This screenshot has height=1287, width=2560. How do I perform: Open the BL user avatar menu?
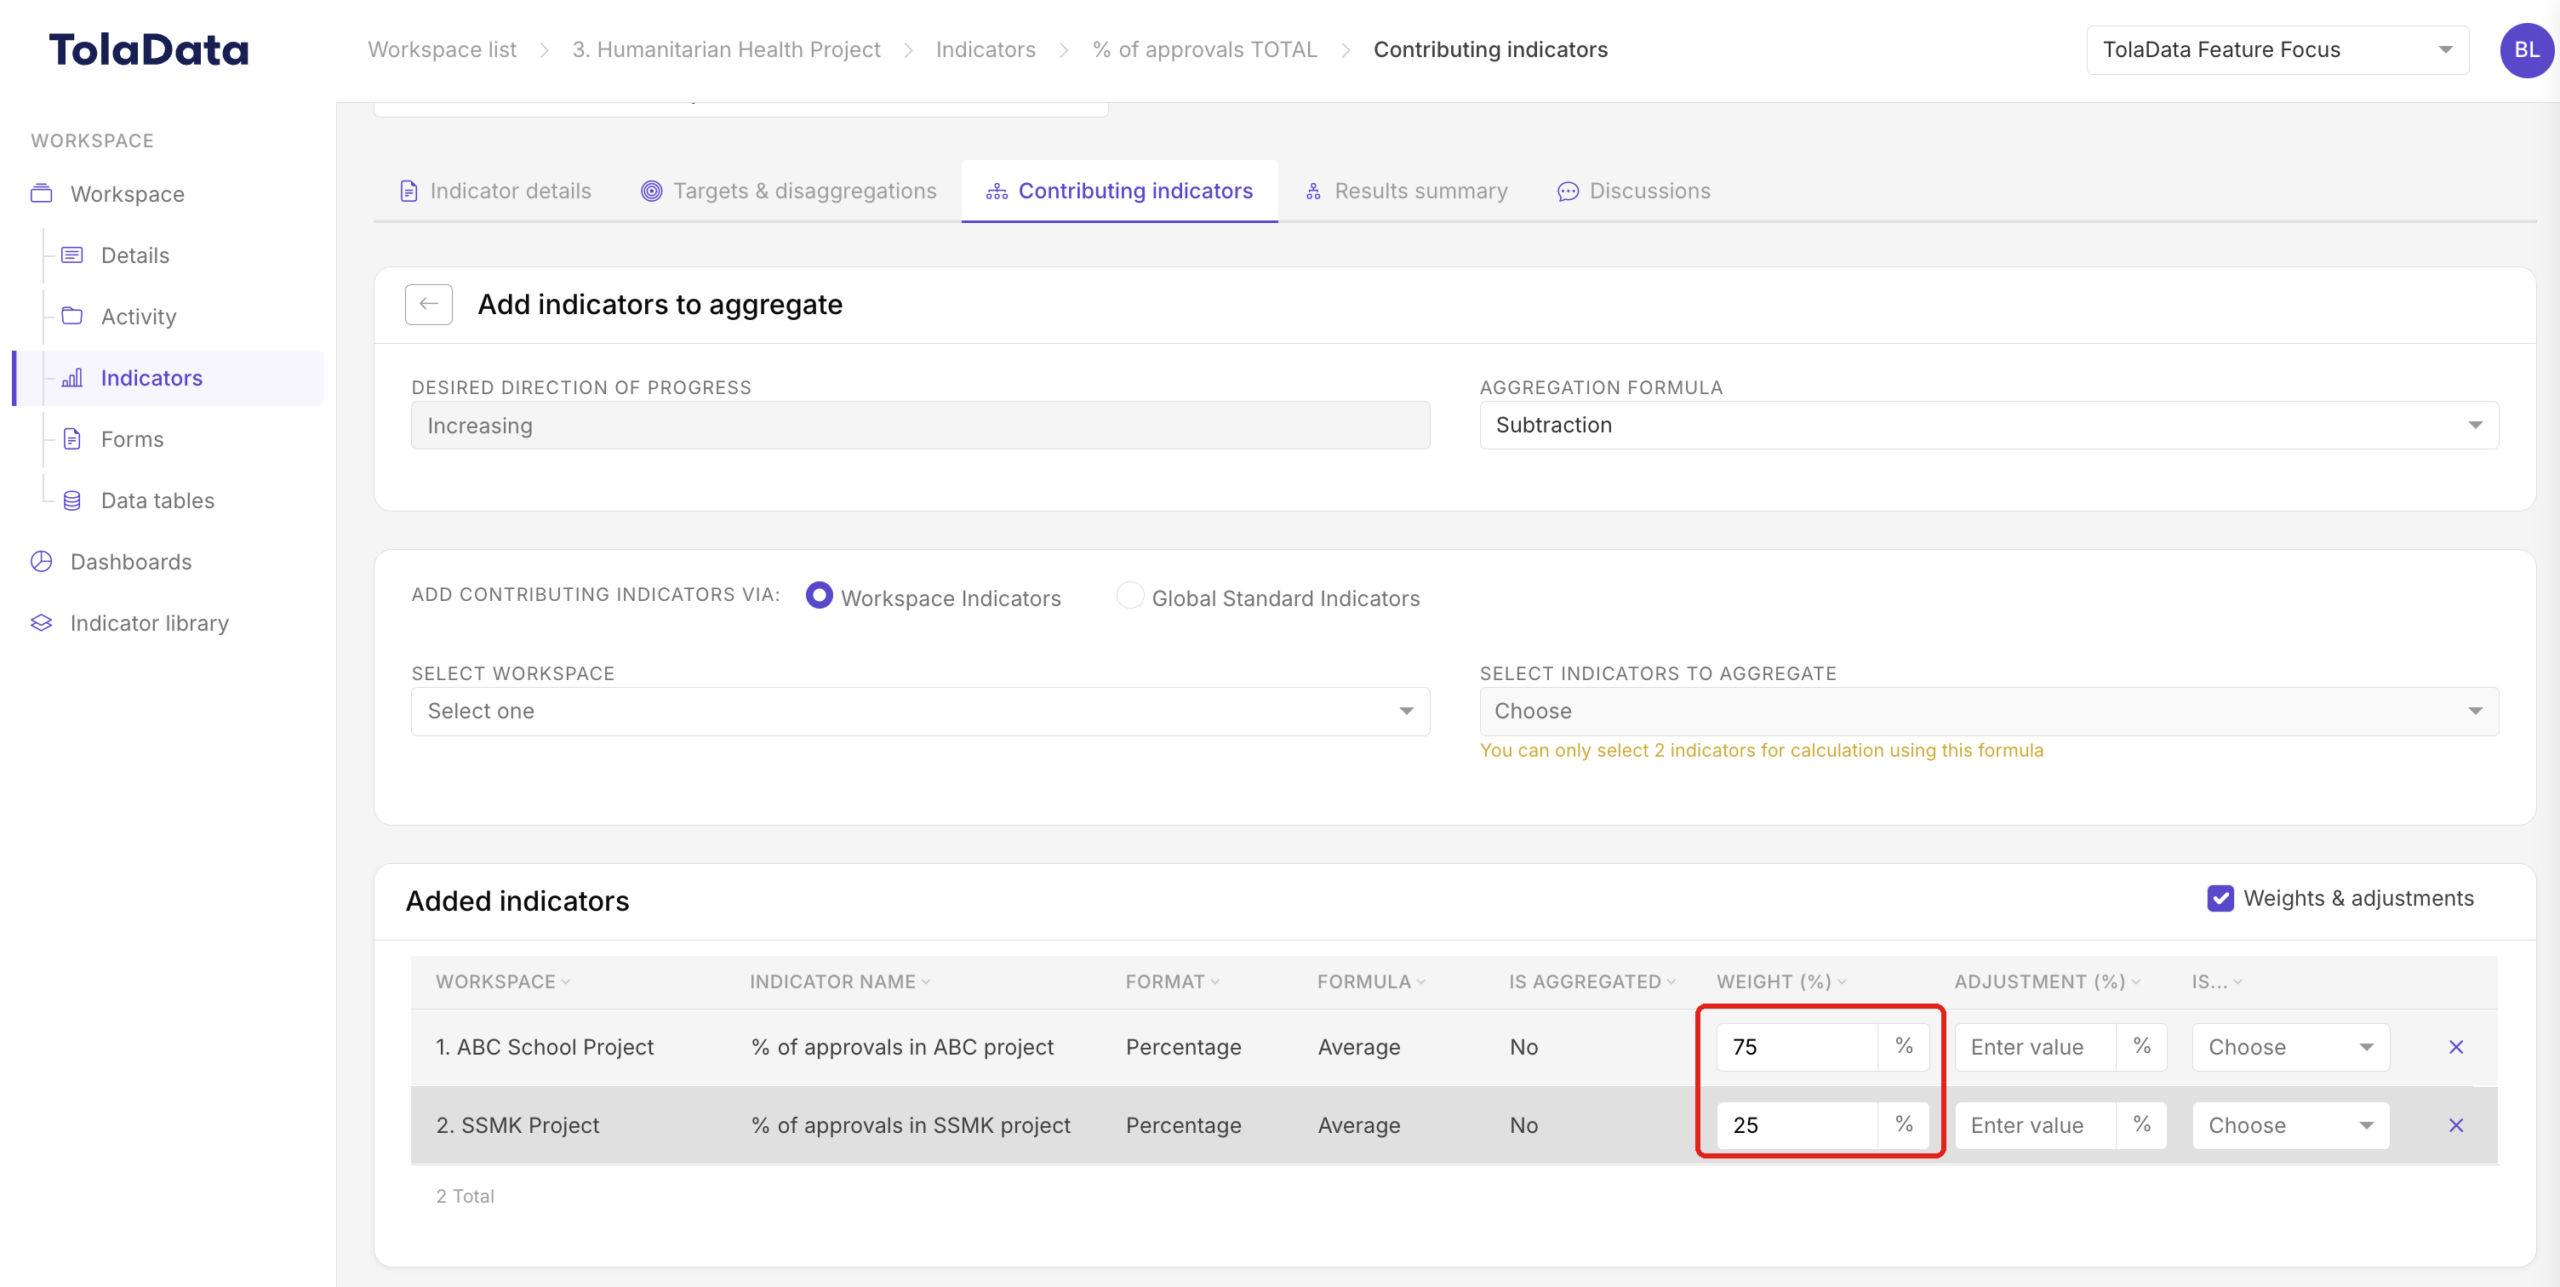click(x=2526, y=50)
